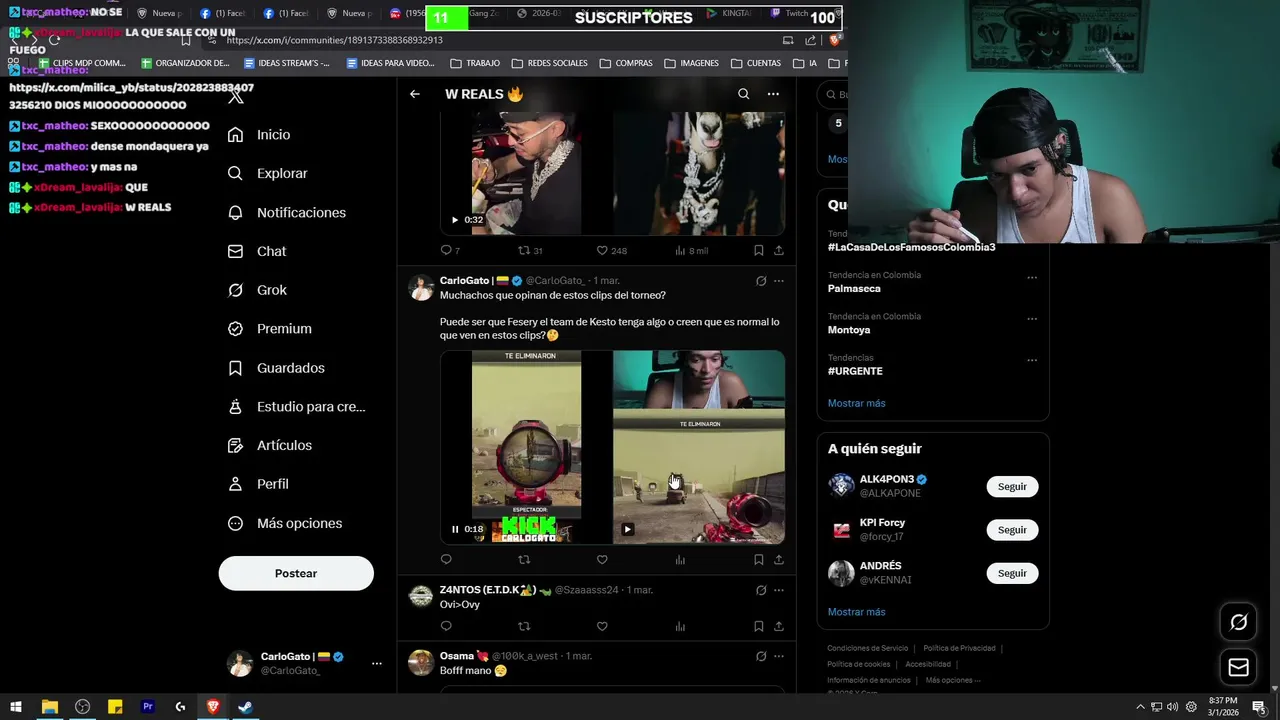Open Grok from the sidebar menu
Image resolution: width=1280 pixels, height=720 pixels.
[x=257, y=290]
